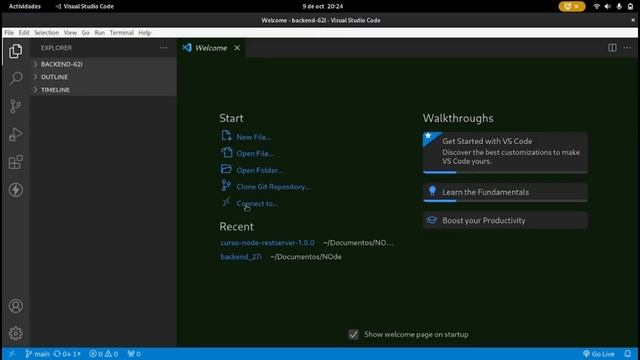Screen dimensions: 640x360
Task: Toggle Show welcome page on startup checkbox
Action: click(x=353, y=334)
